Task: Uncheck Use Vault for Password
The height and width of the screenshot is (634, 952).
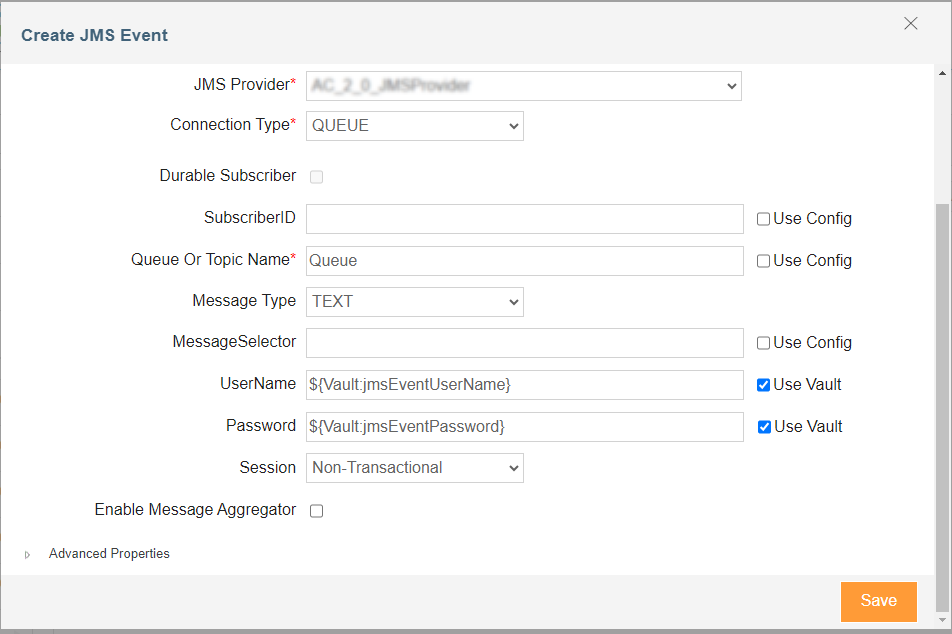Action: click(x=764, y=427)
